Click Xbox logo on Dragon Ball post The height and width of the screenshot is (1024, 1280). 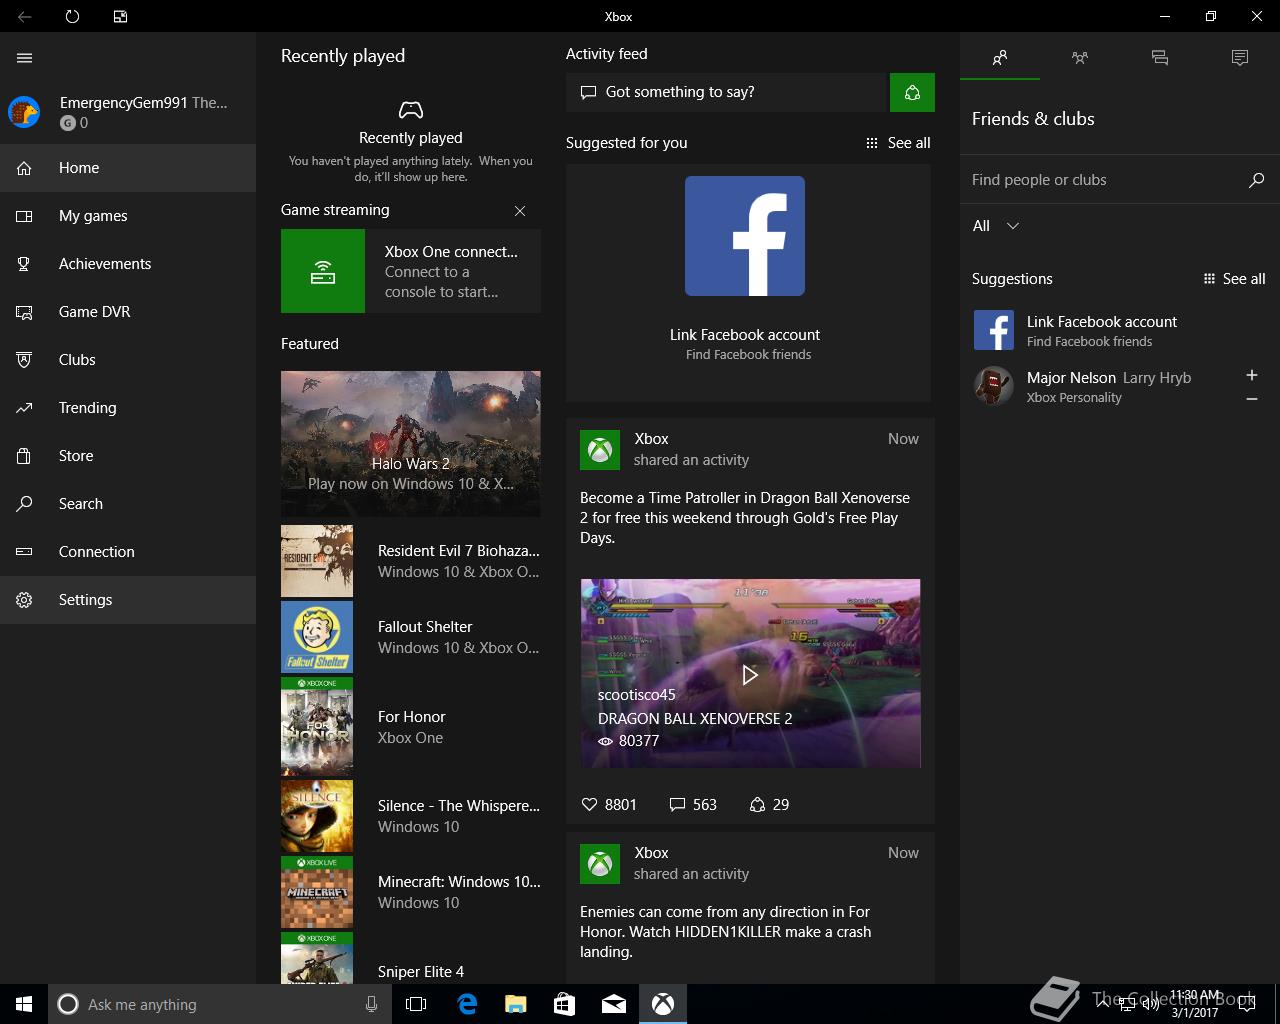click(x=600, y=449)
